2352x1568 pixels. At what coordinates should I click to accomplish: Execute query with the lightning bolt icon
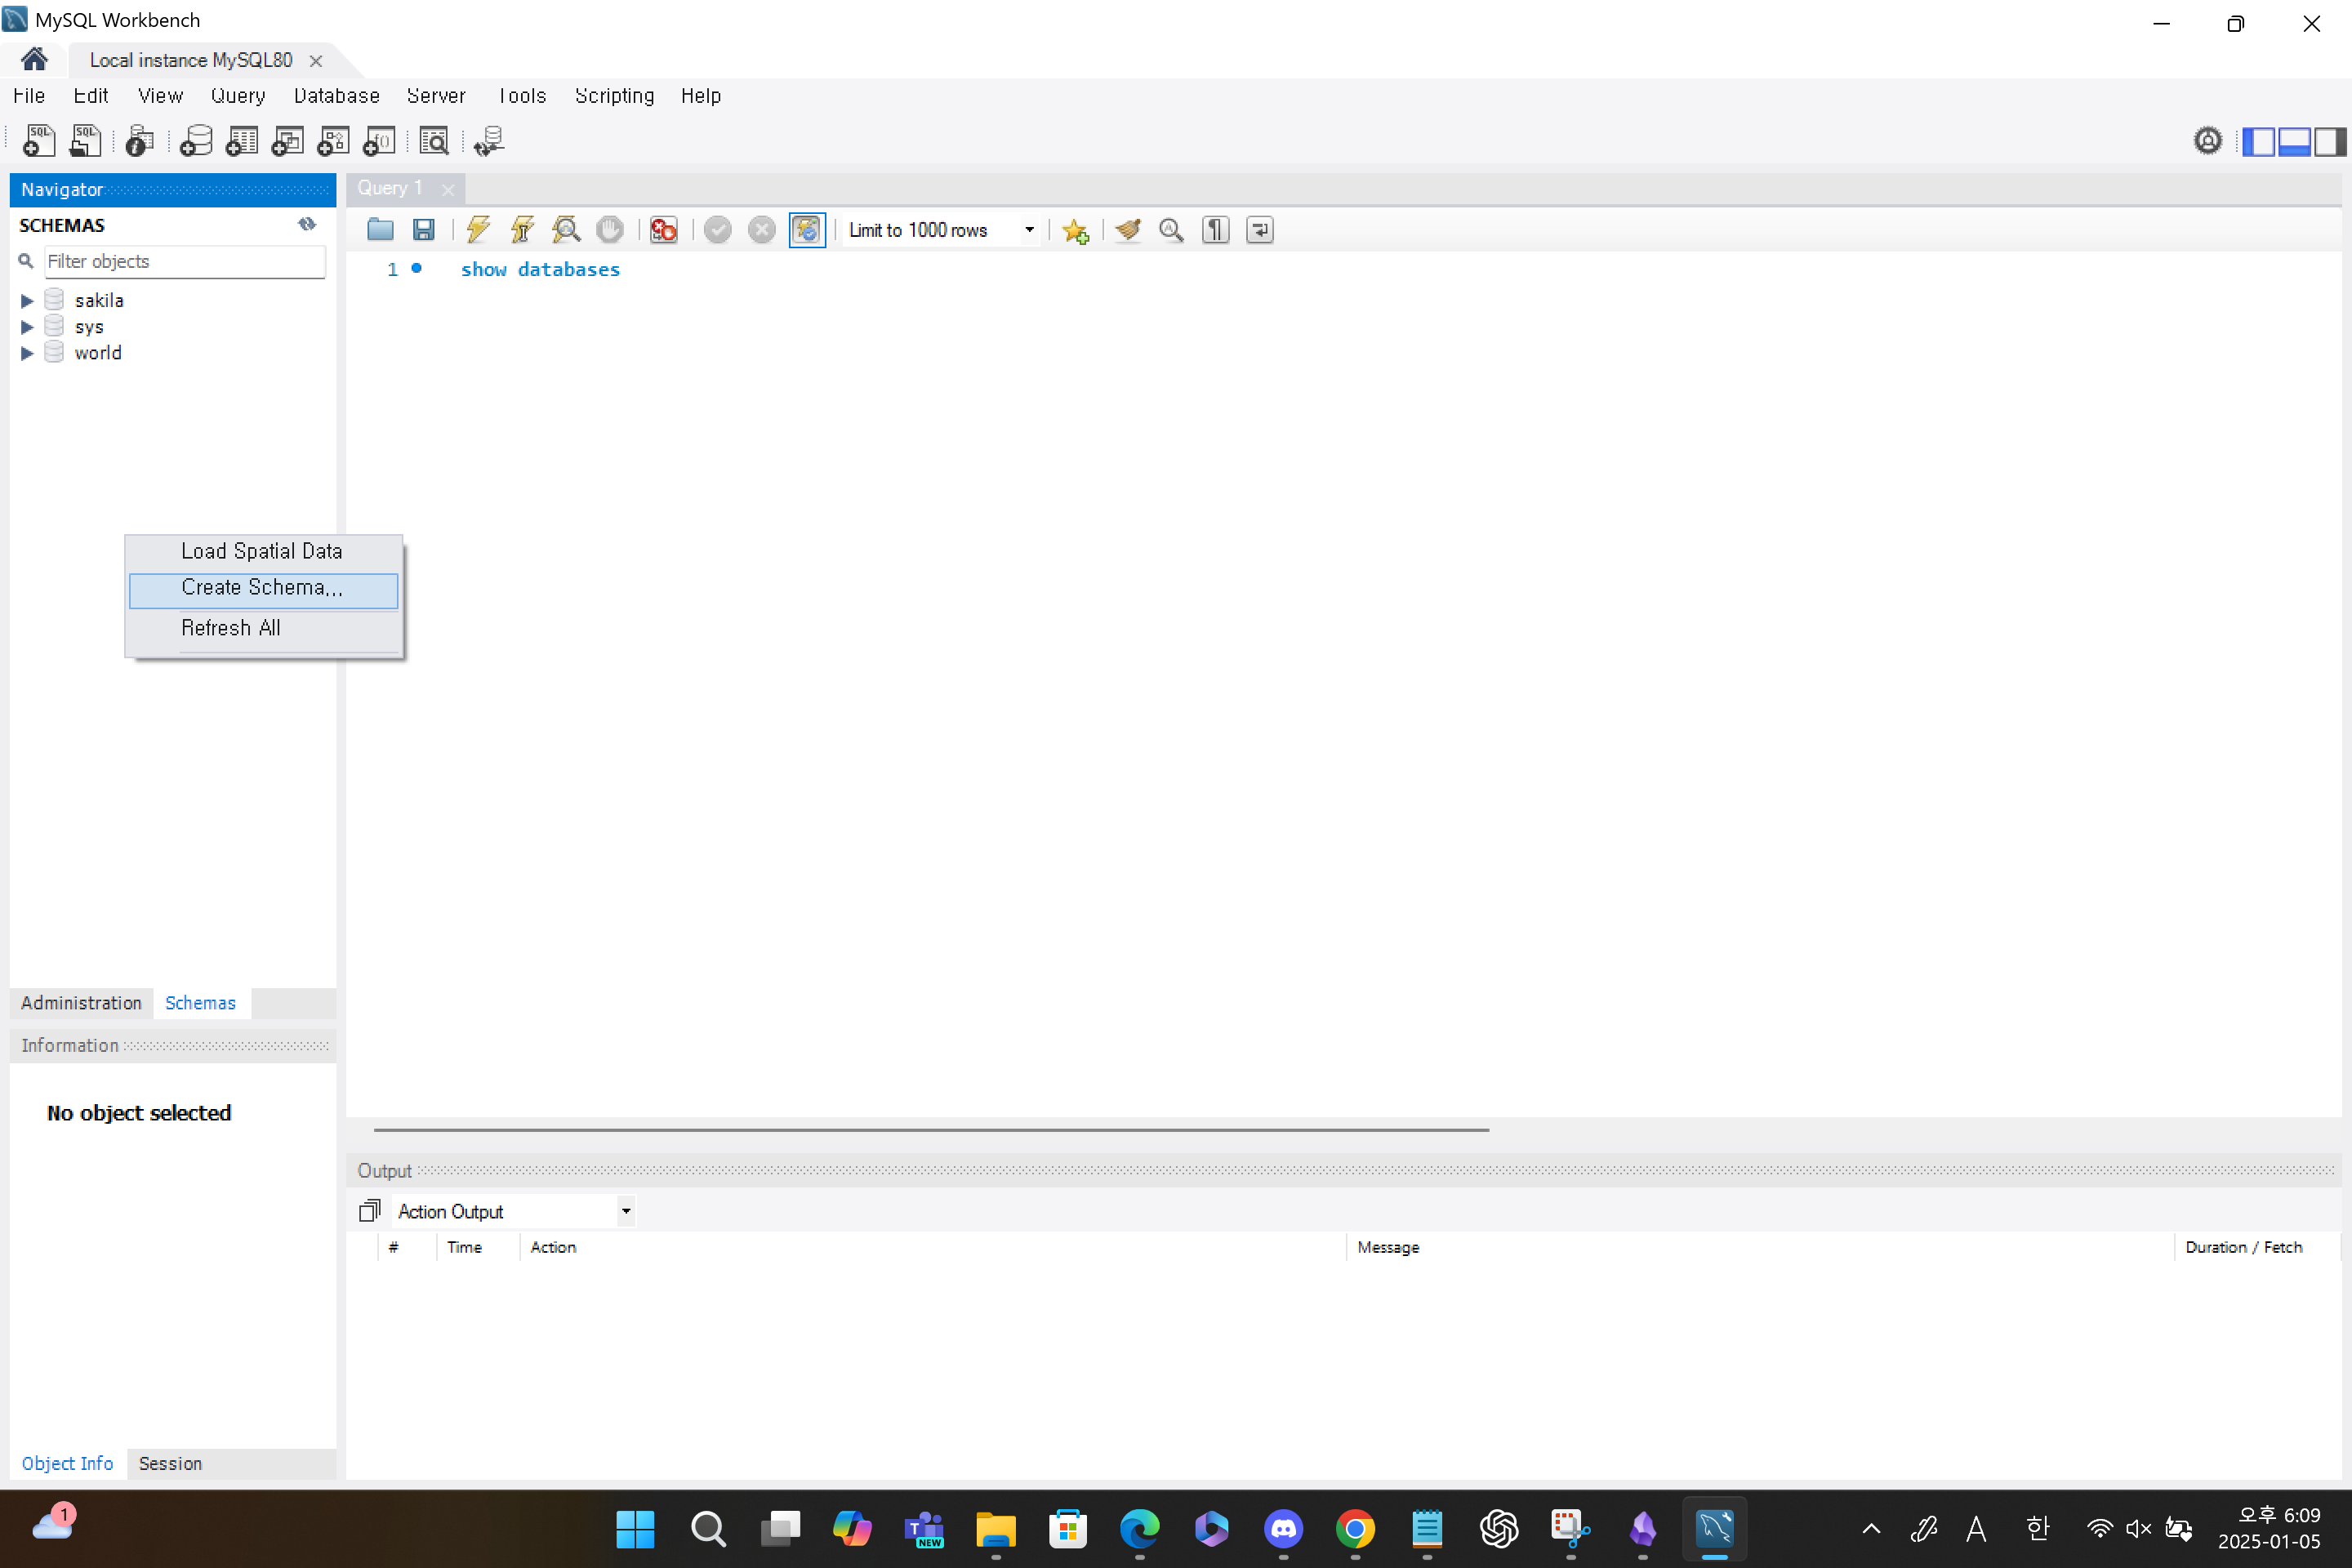pyautogui.click(x=478, y=230)
